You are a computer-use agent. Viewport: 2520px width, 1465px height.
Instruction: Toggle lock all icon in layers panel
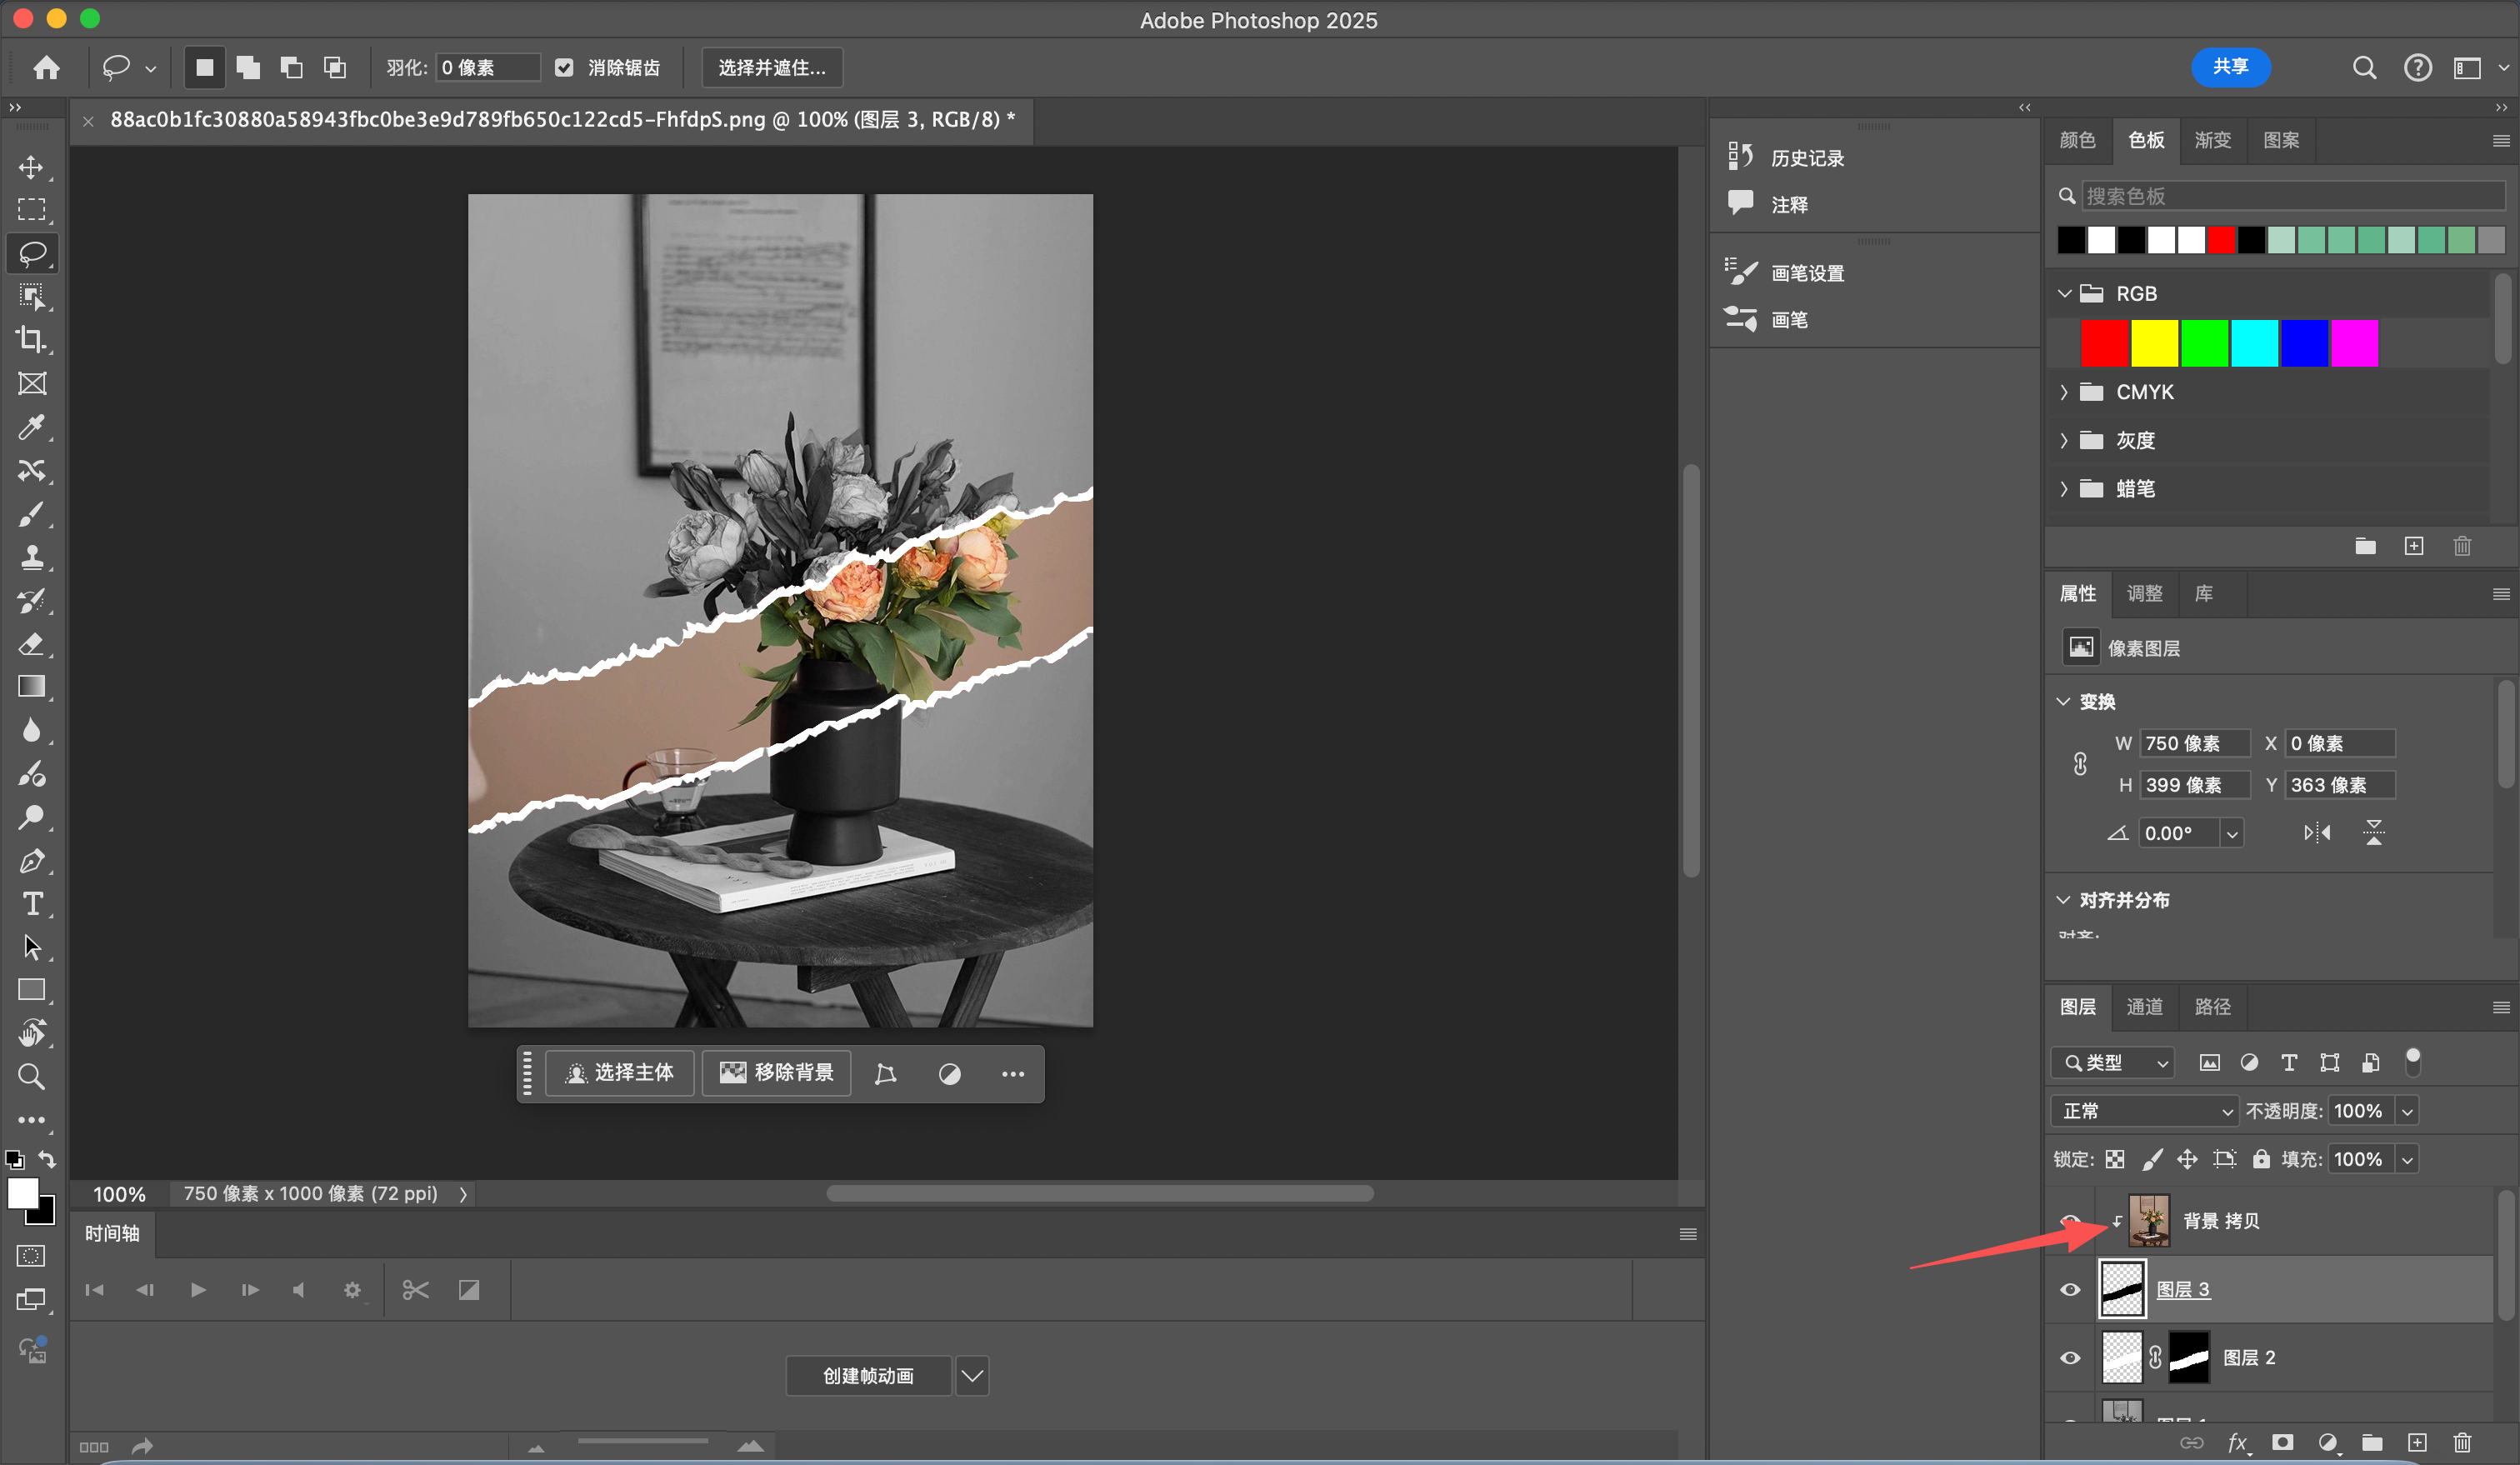coord(2261,1159)
